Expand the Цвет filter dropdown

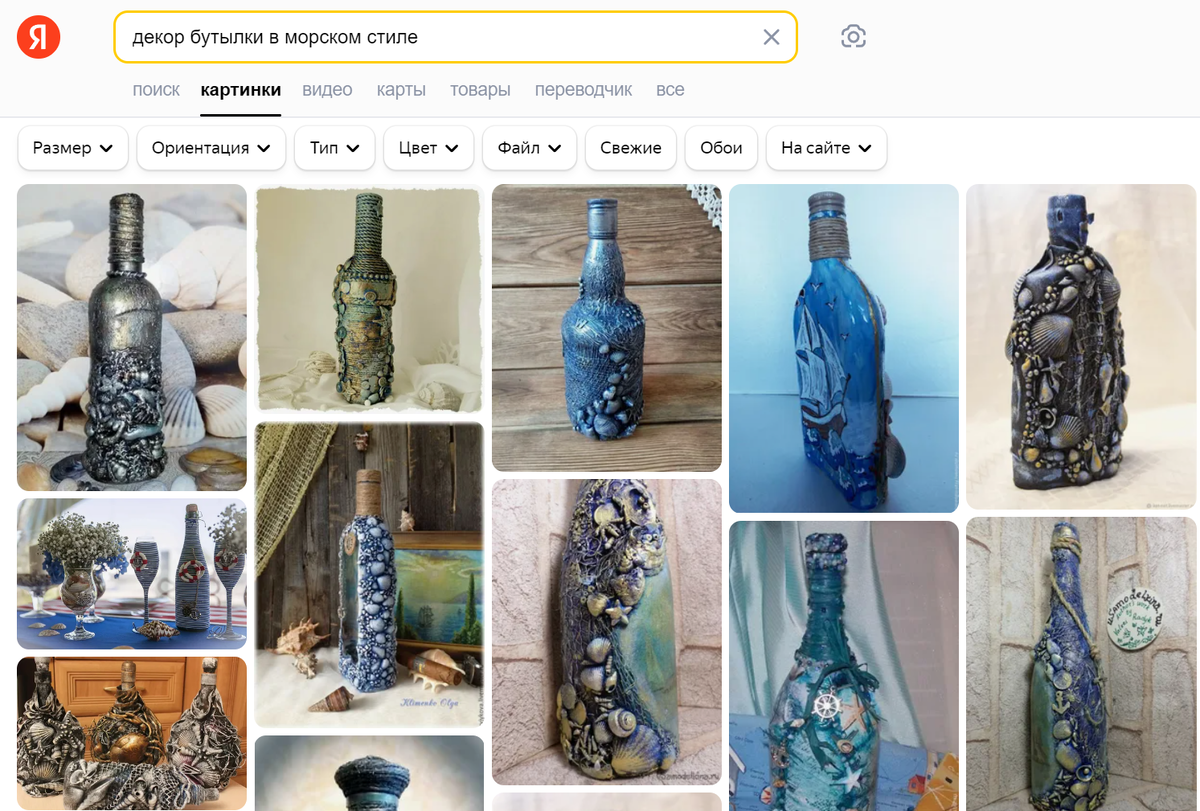click(x=428, y=147)
